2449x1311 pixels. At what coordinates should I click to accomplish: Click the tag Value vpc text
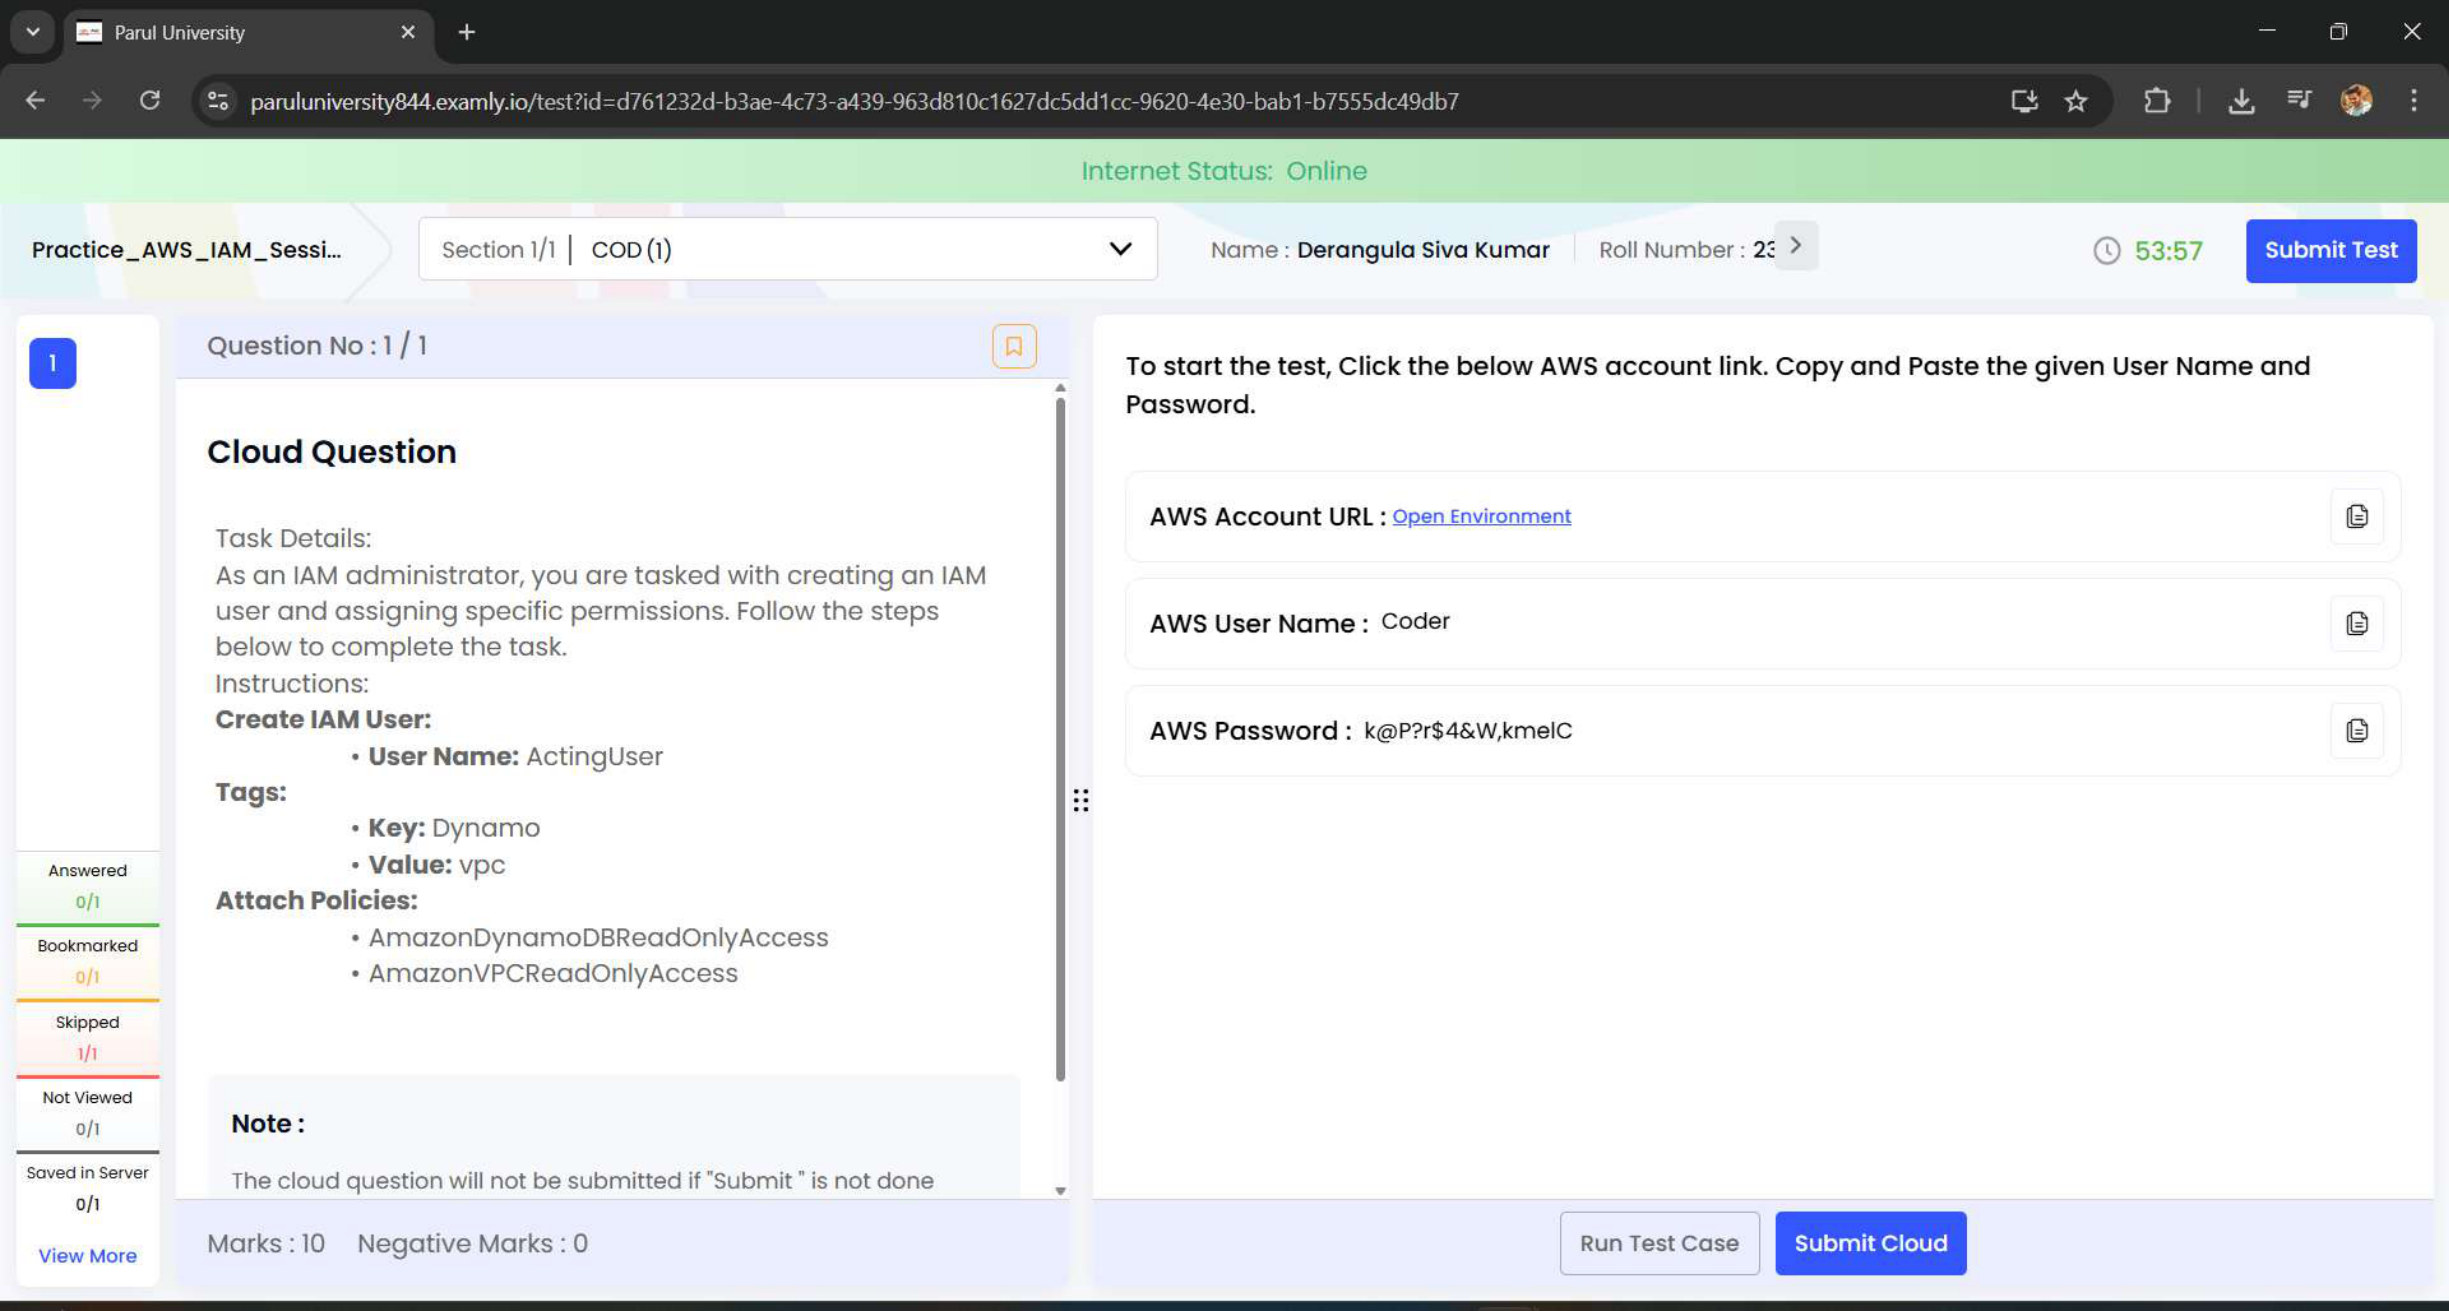pos(437,864)
